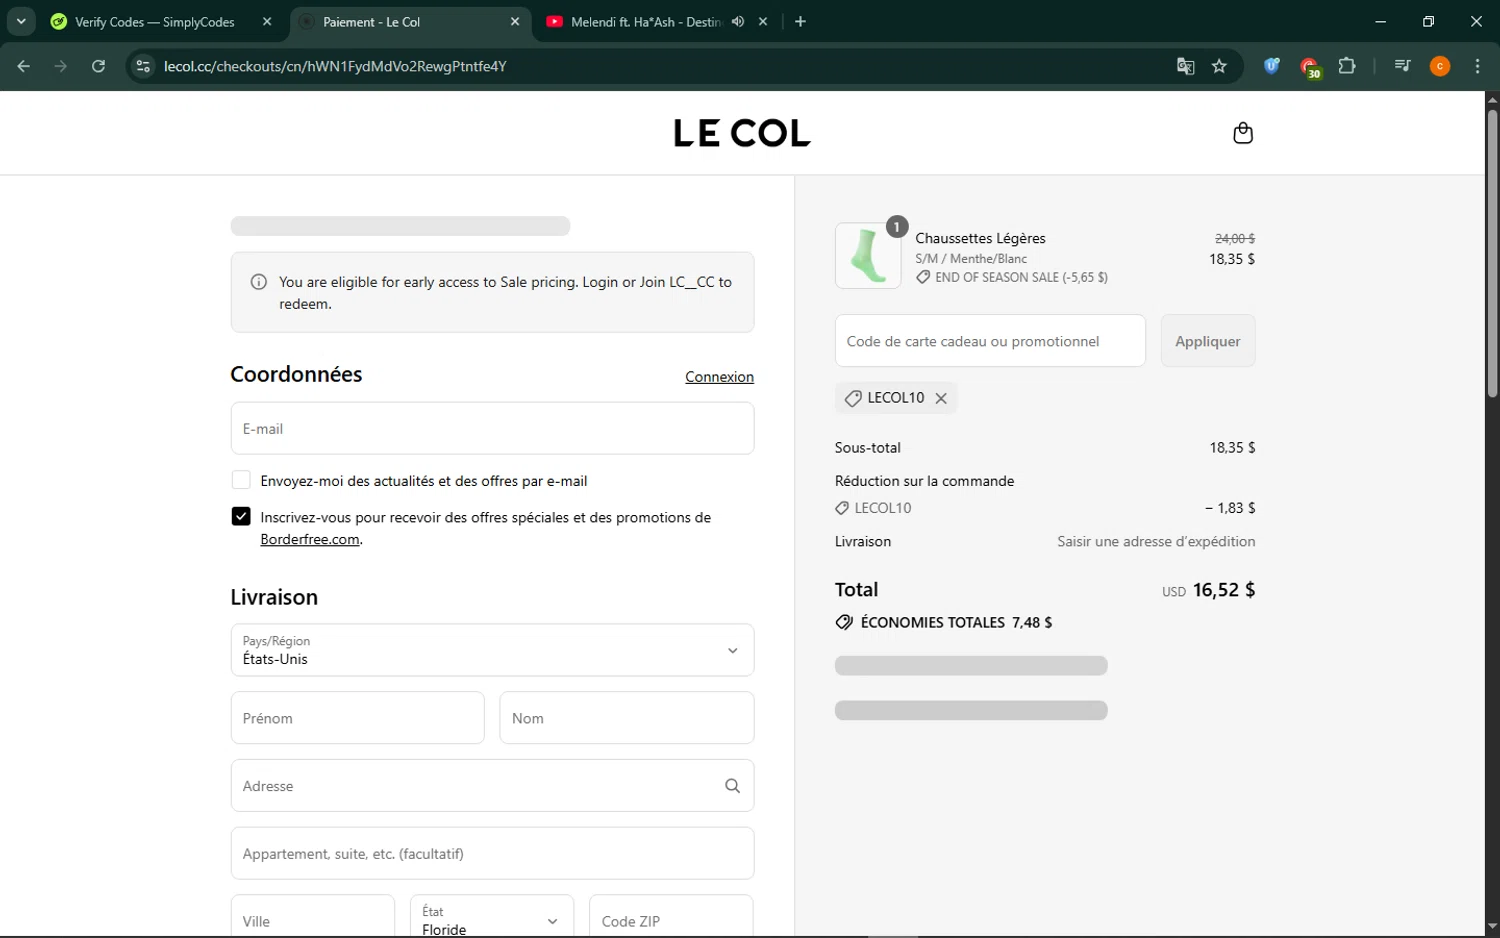The image size is (1500, 938).
Task: Close the Verify Codes tab
Action: point(267,21)
